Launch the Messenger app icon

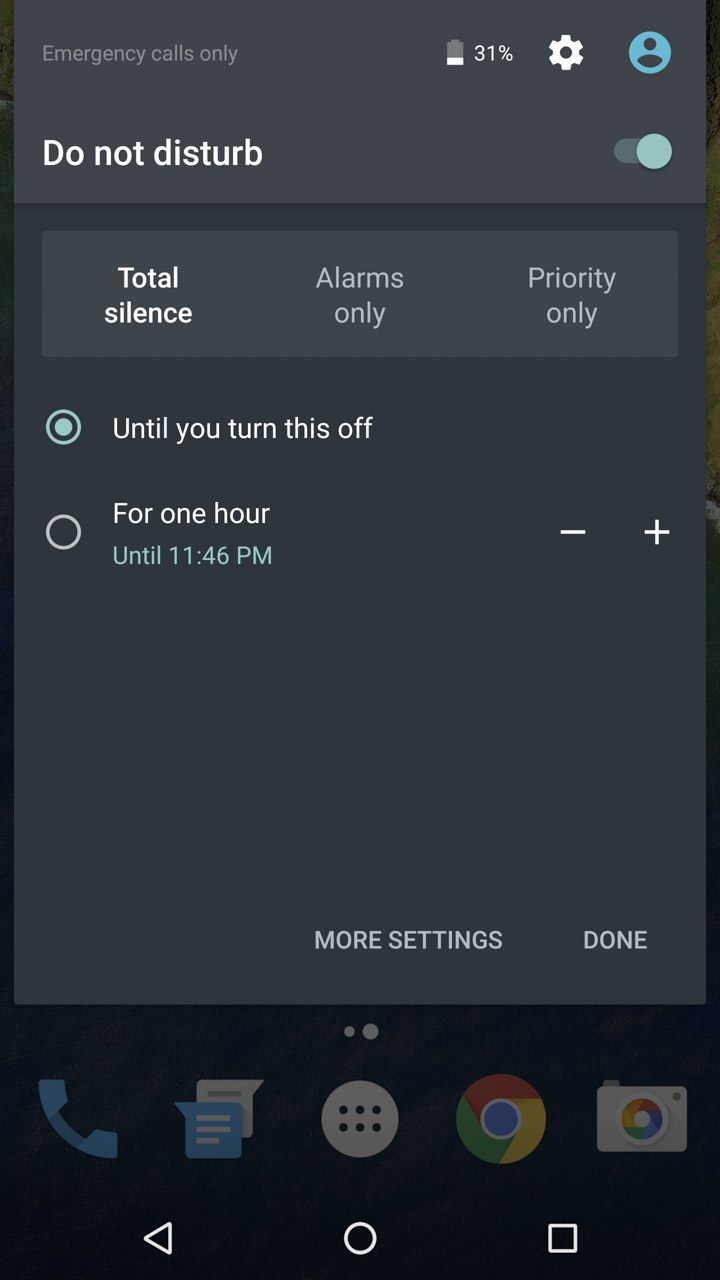(218, 1119)
